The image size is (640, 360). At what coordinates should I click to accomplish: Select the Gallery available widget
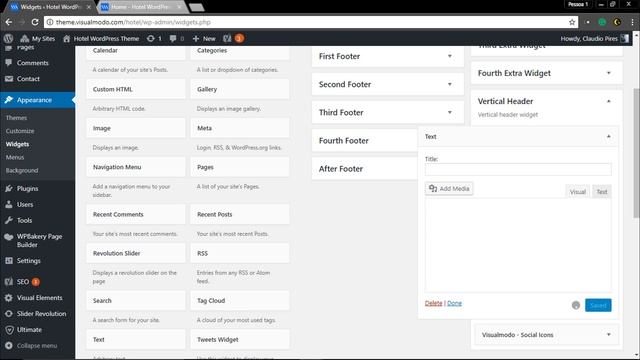pyautogui.click(x=240, y=89)
